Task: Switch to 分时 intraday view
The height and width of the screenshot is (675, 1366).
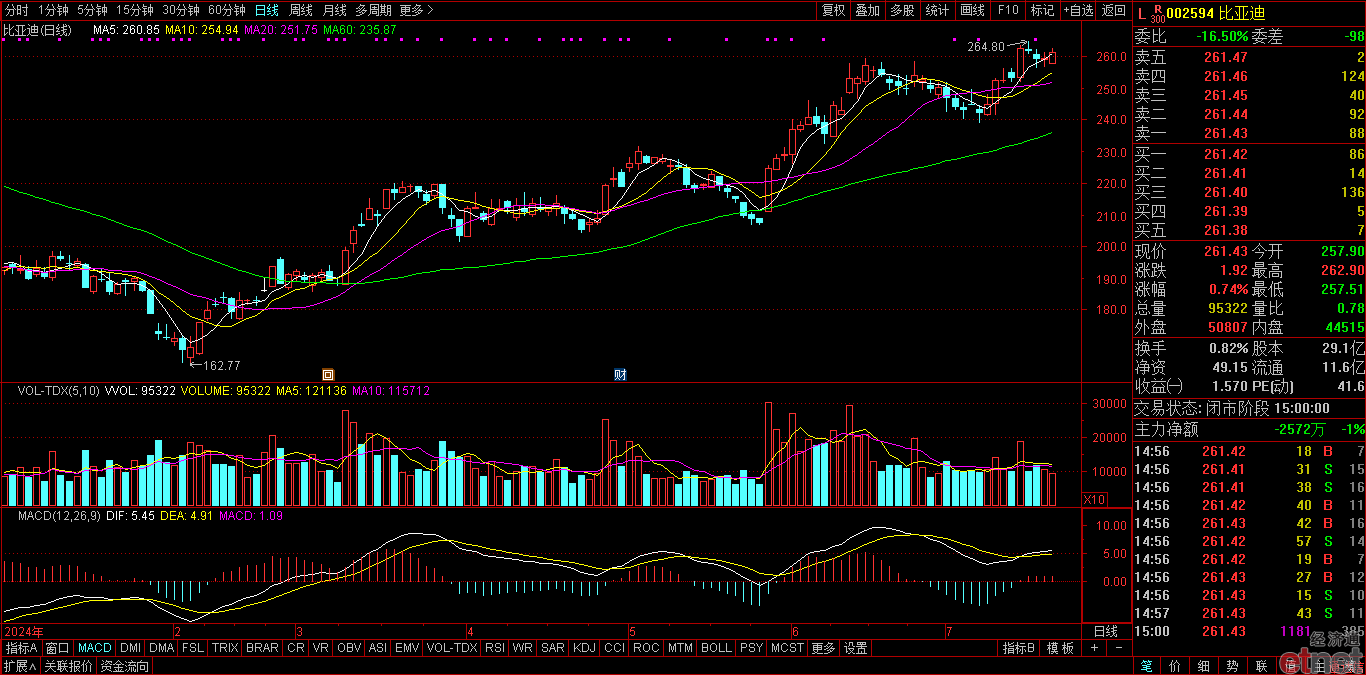Action: tap(17, 10)
